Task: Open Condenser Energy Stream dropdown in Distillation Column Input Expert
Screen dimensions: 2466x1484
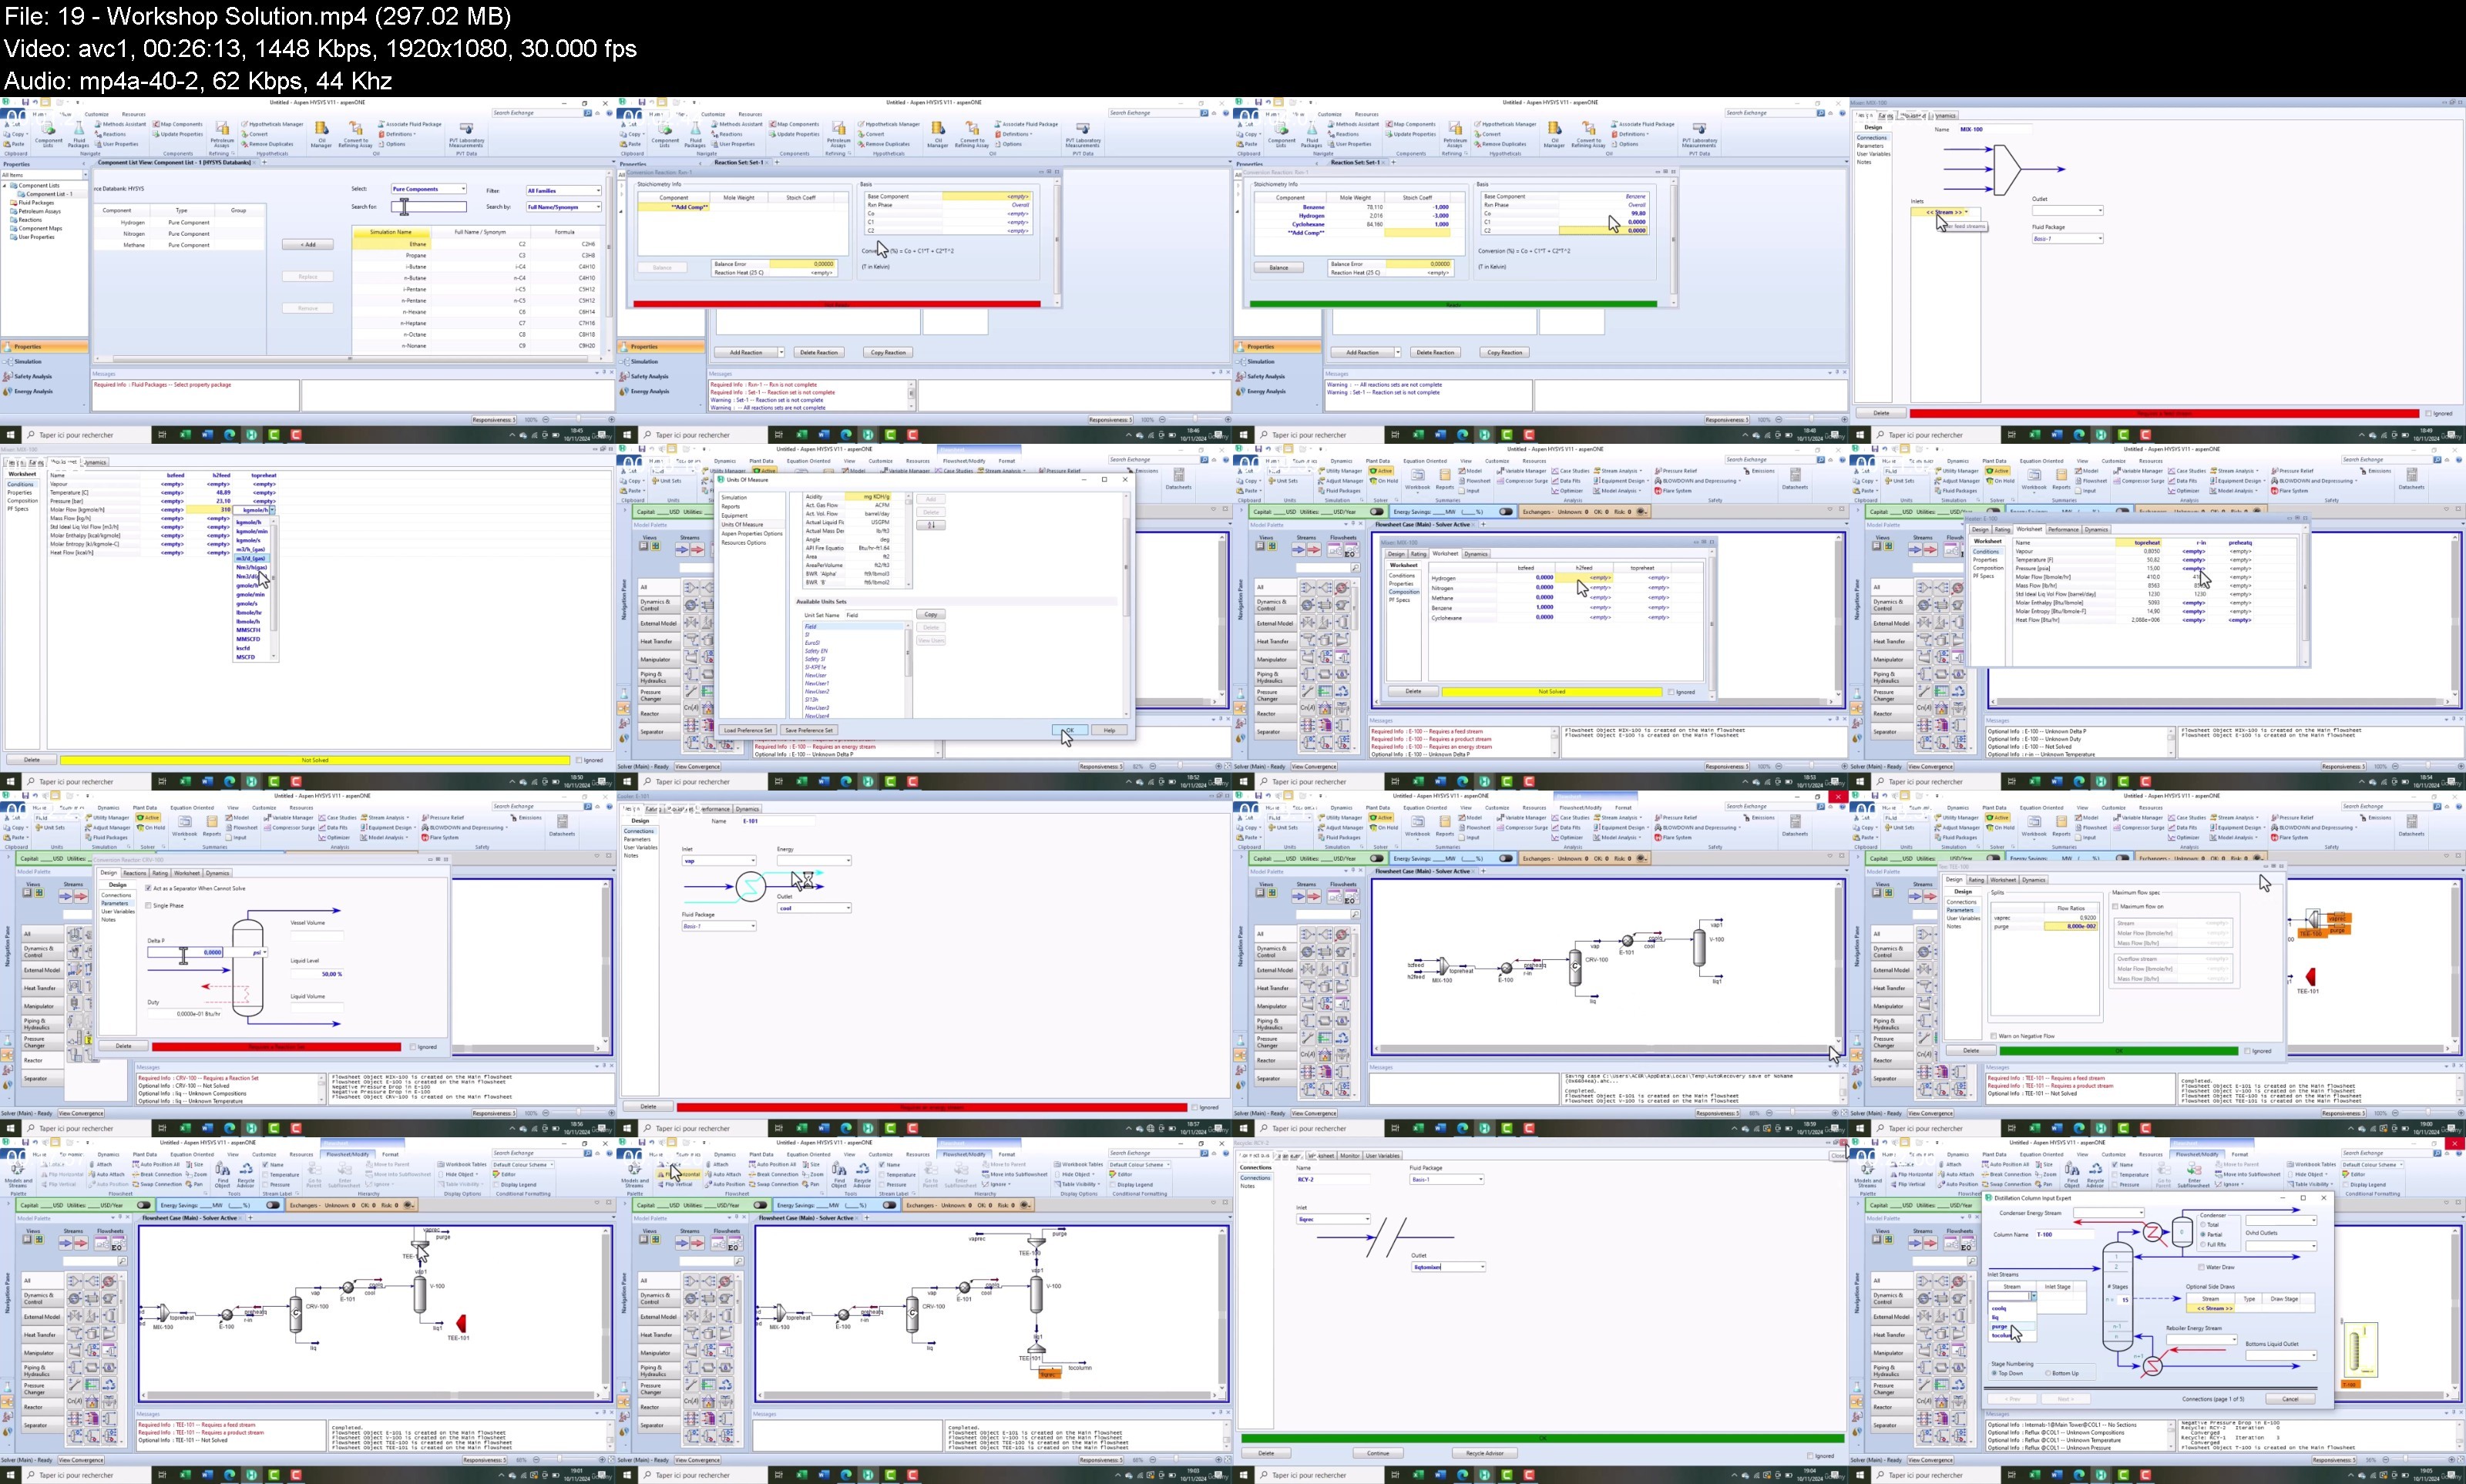Action: (x=2110, y=1213)
